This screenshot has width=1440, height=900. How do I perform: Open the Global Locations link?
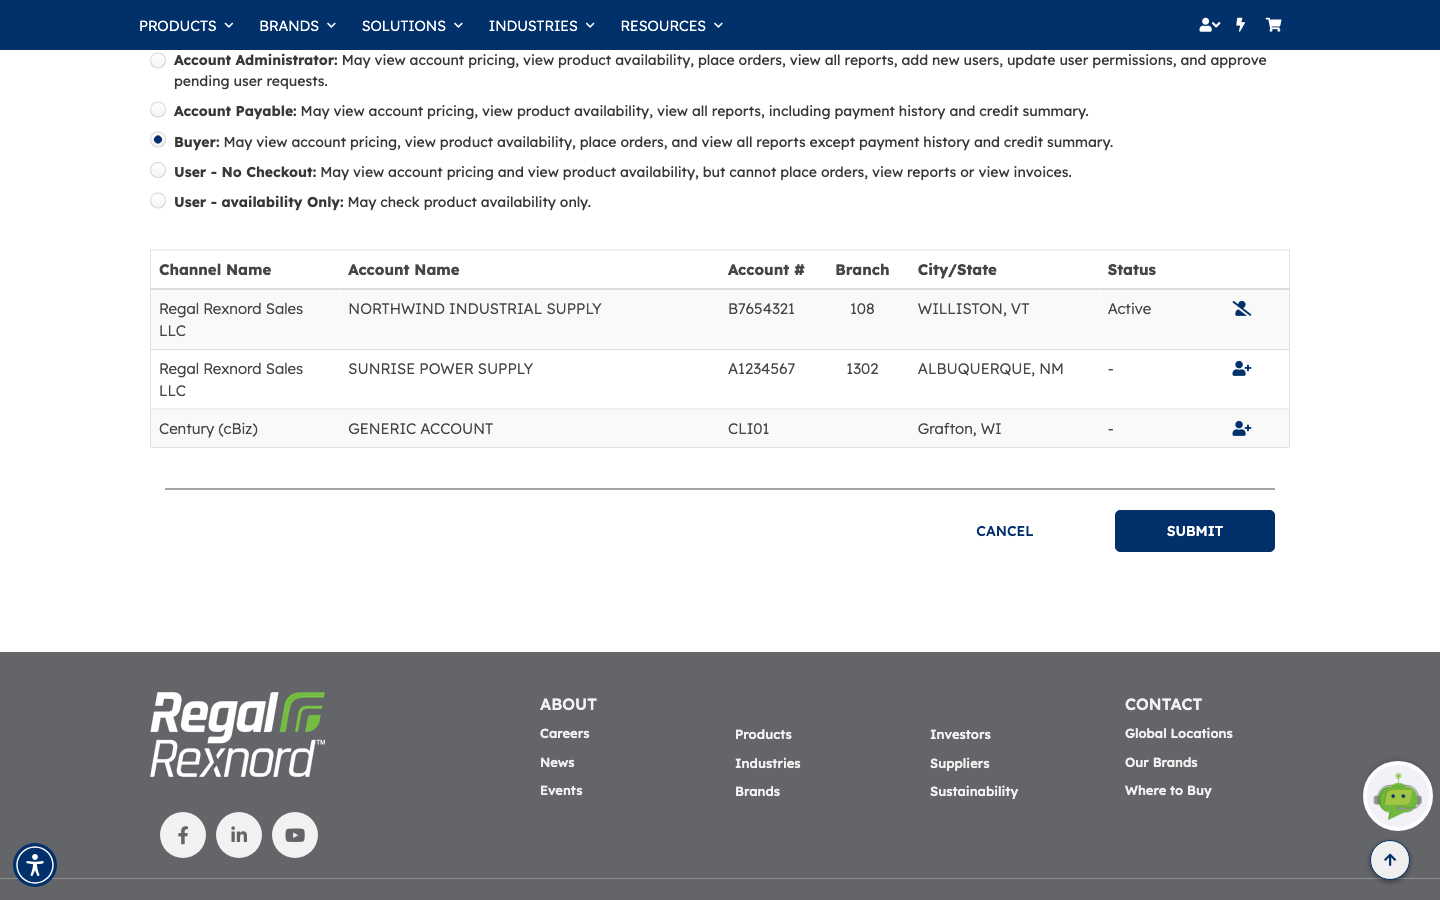[1179, 733]
